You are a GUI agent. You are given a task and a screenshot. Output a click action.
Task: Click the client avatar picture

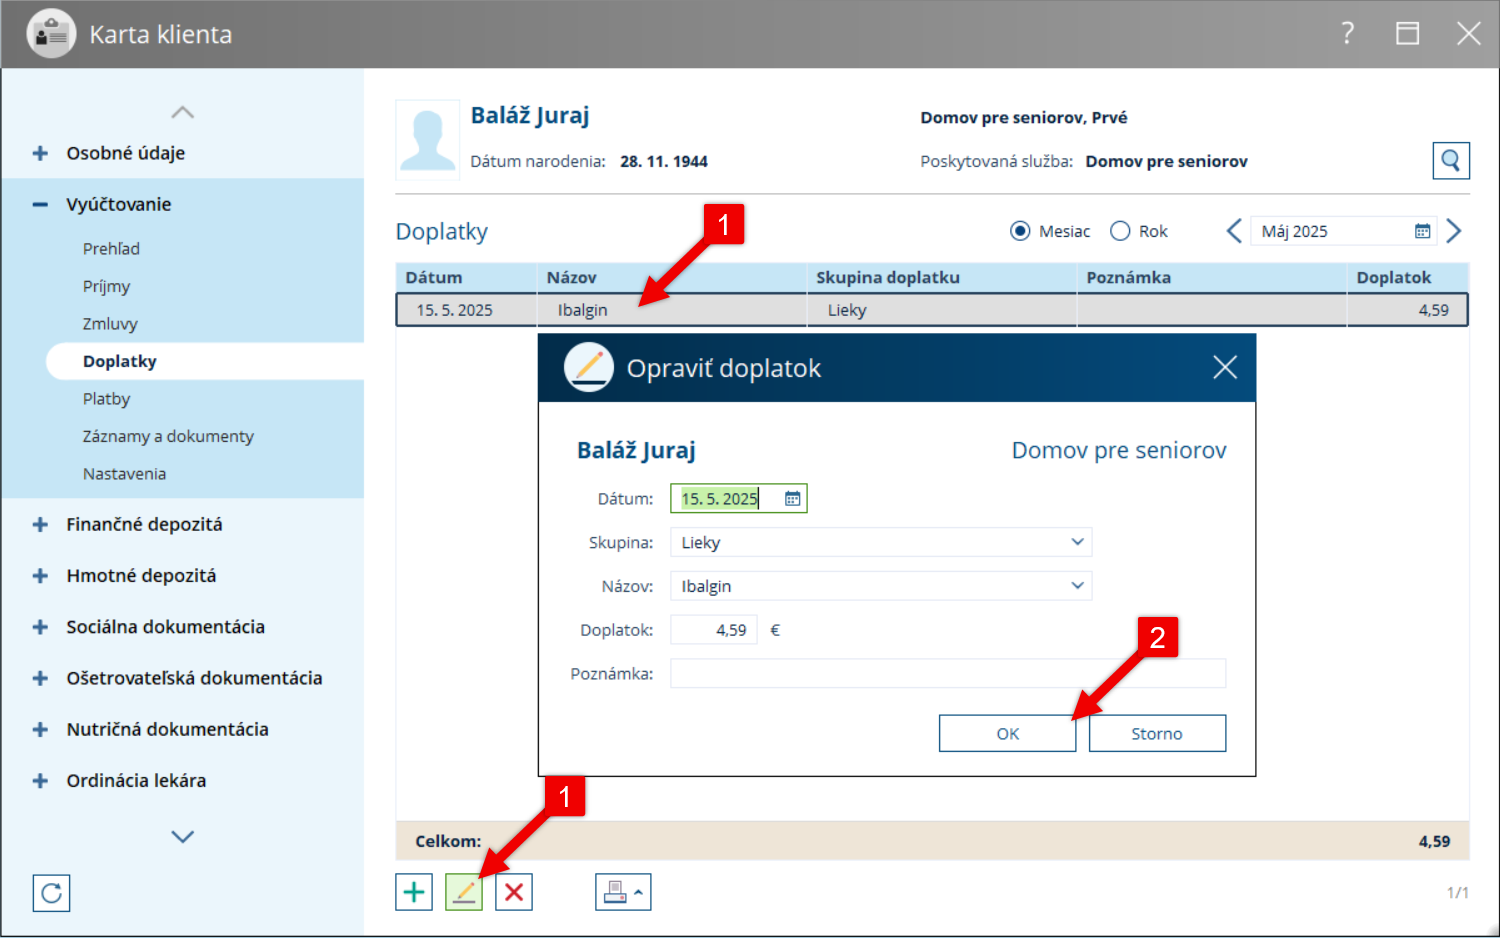pos(428,139)
